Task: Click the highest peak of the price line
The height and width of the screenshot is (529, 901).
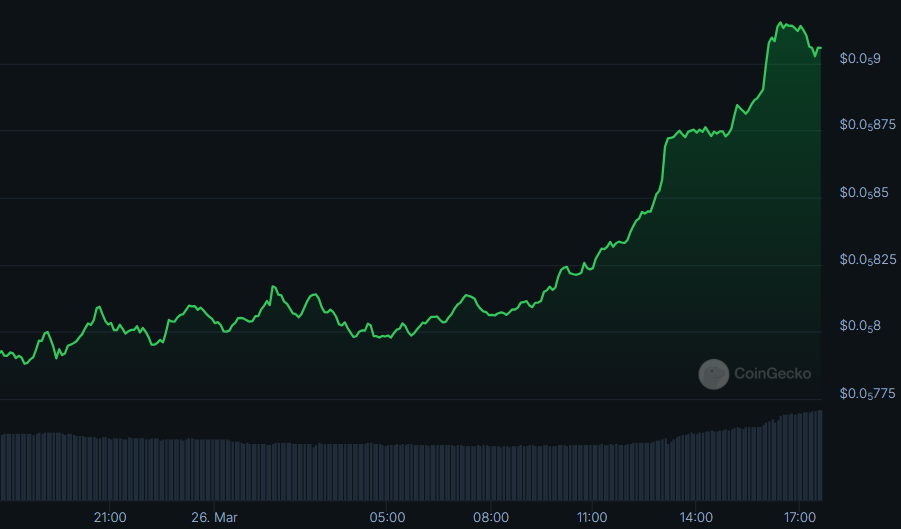Action: coord(781,22)
